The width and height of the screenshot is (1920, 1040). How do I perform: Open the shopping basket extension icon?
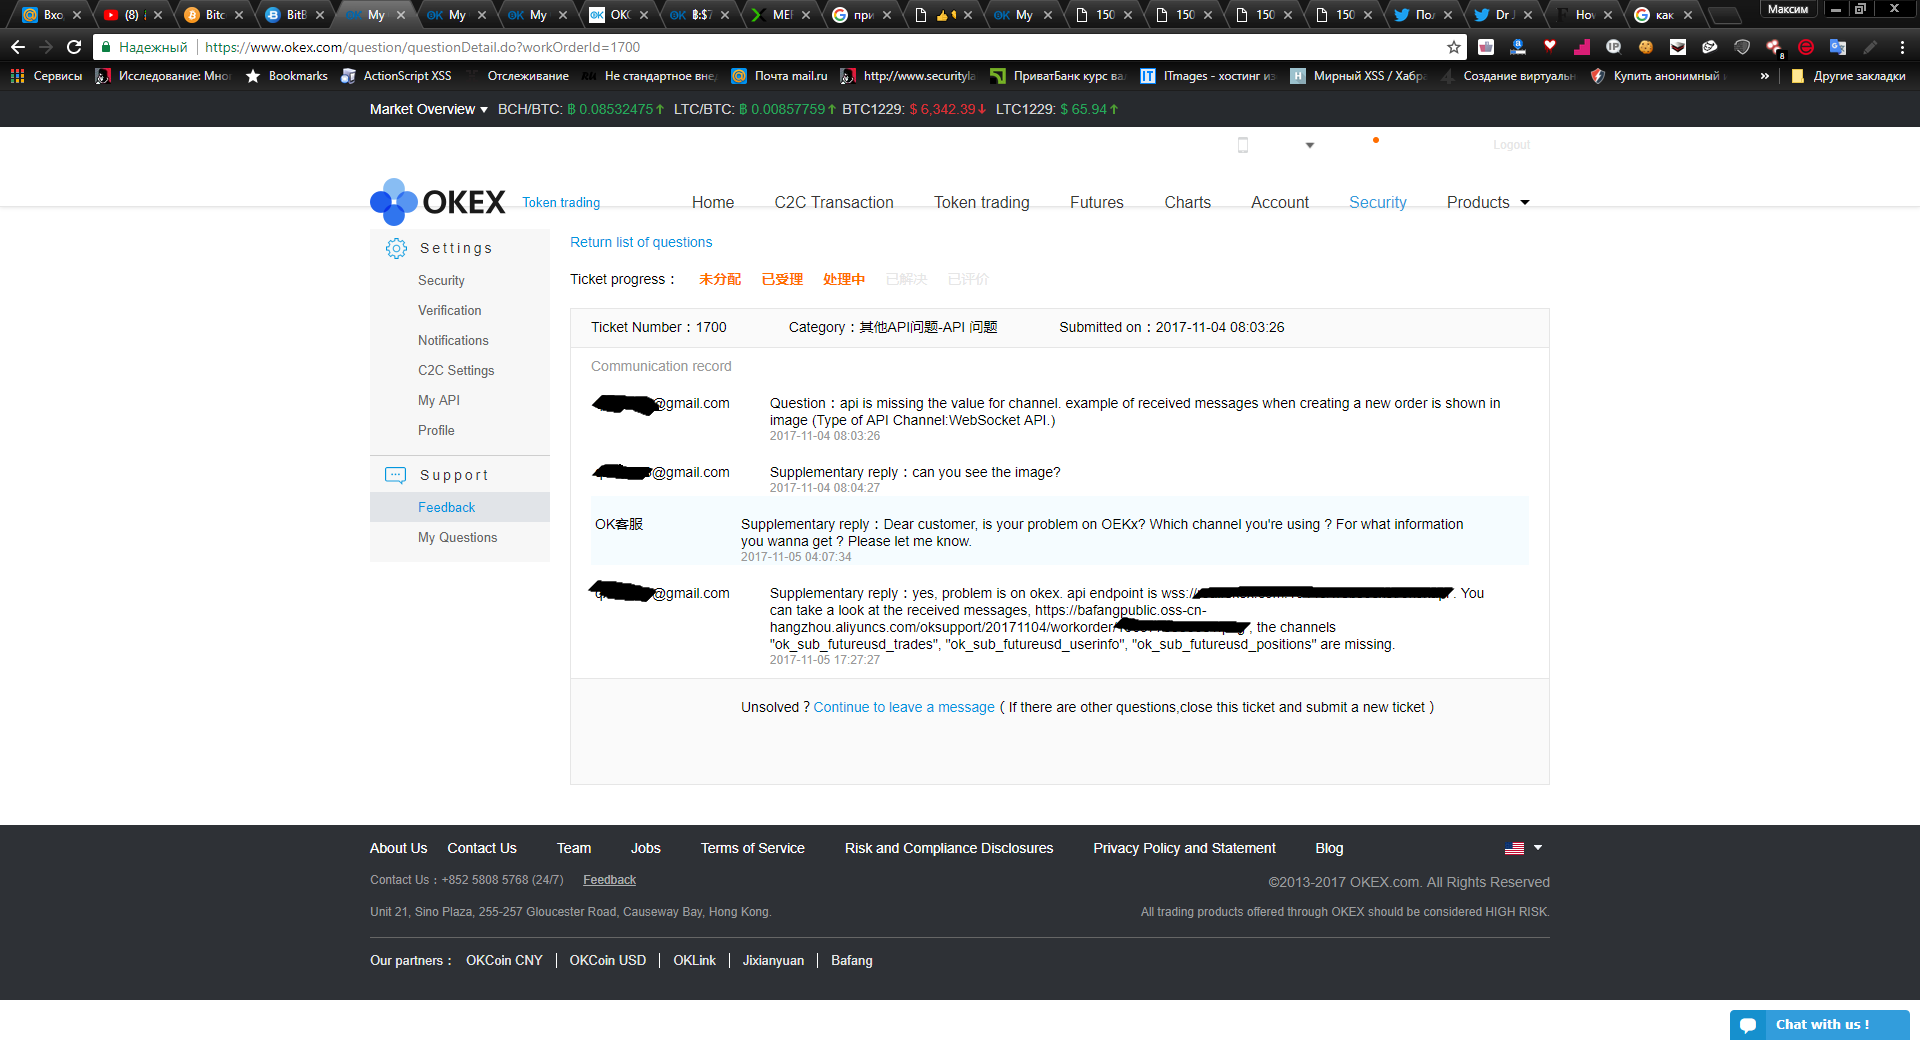tap(1486, 47)
